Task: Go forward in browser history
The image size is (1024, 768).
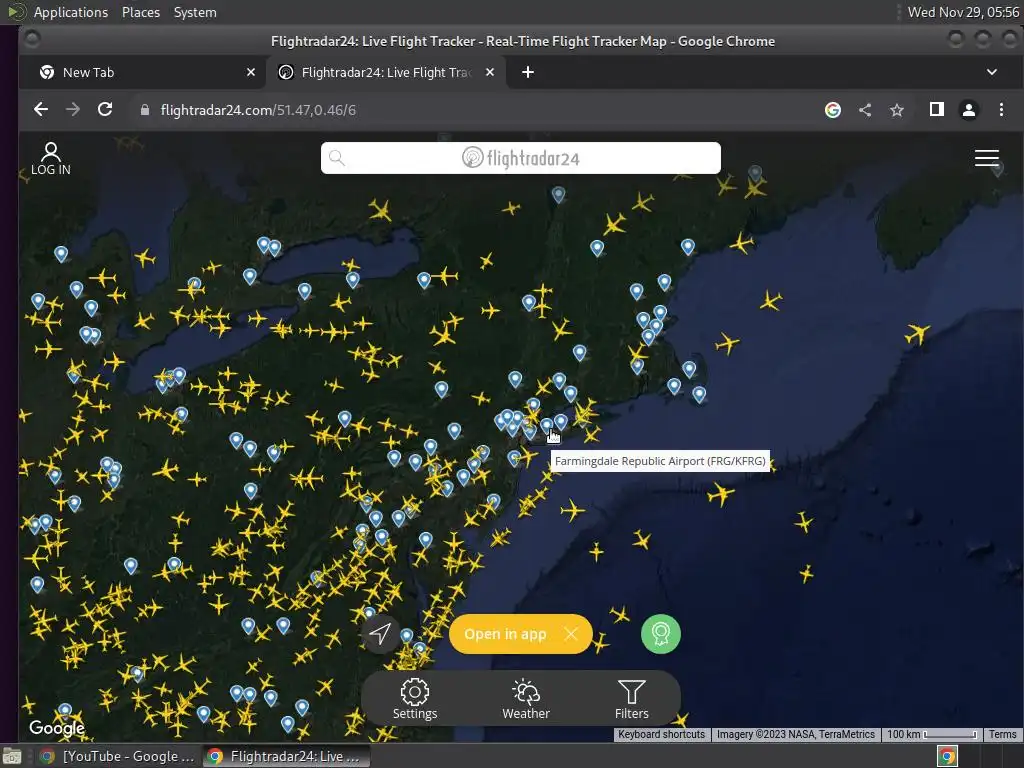Action: 72,110
